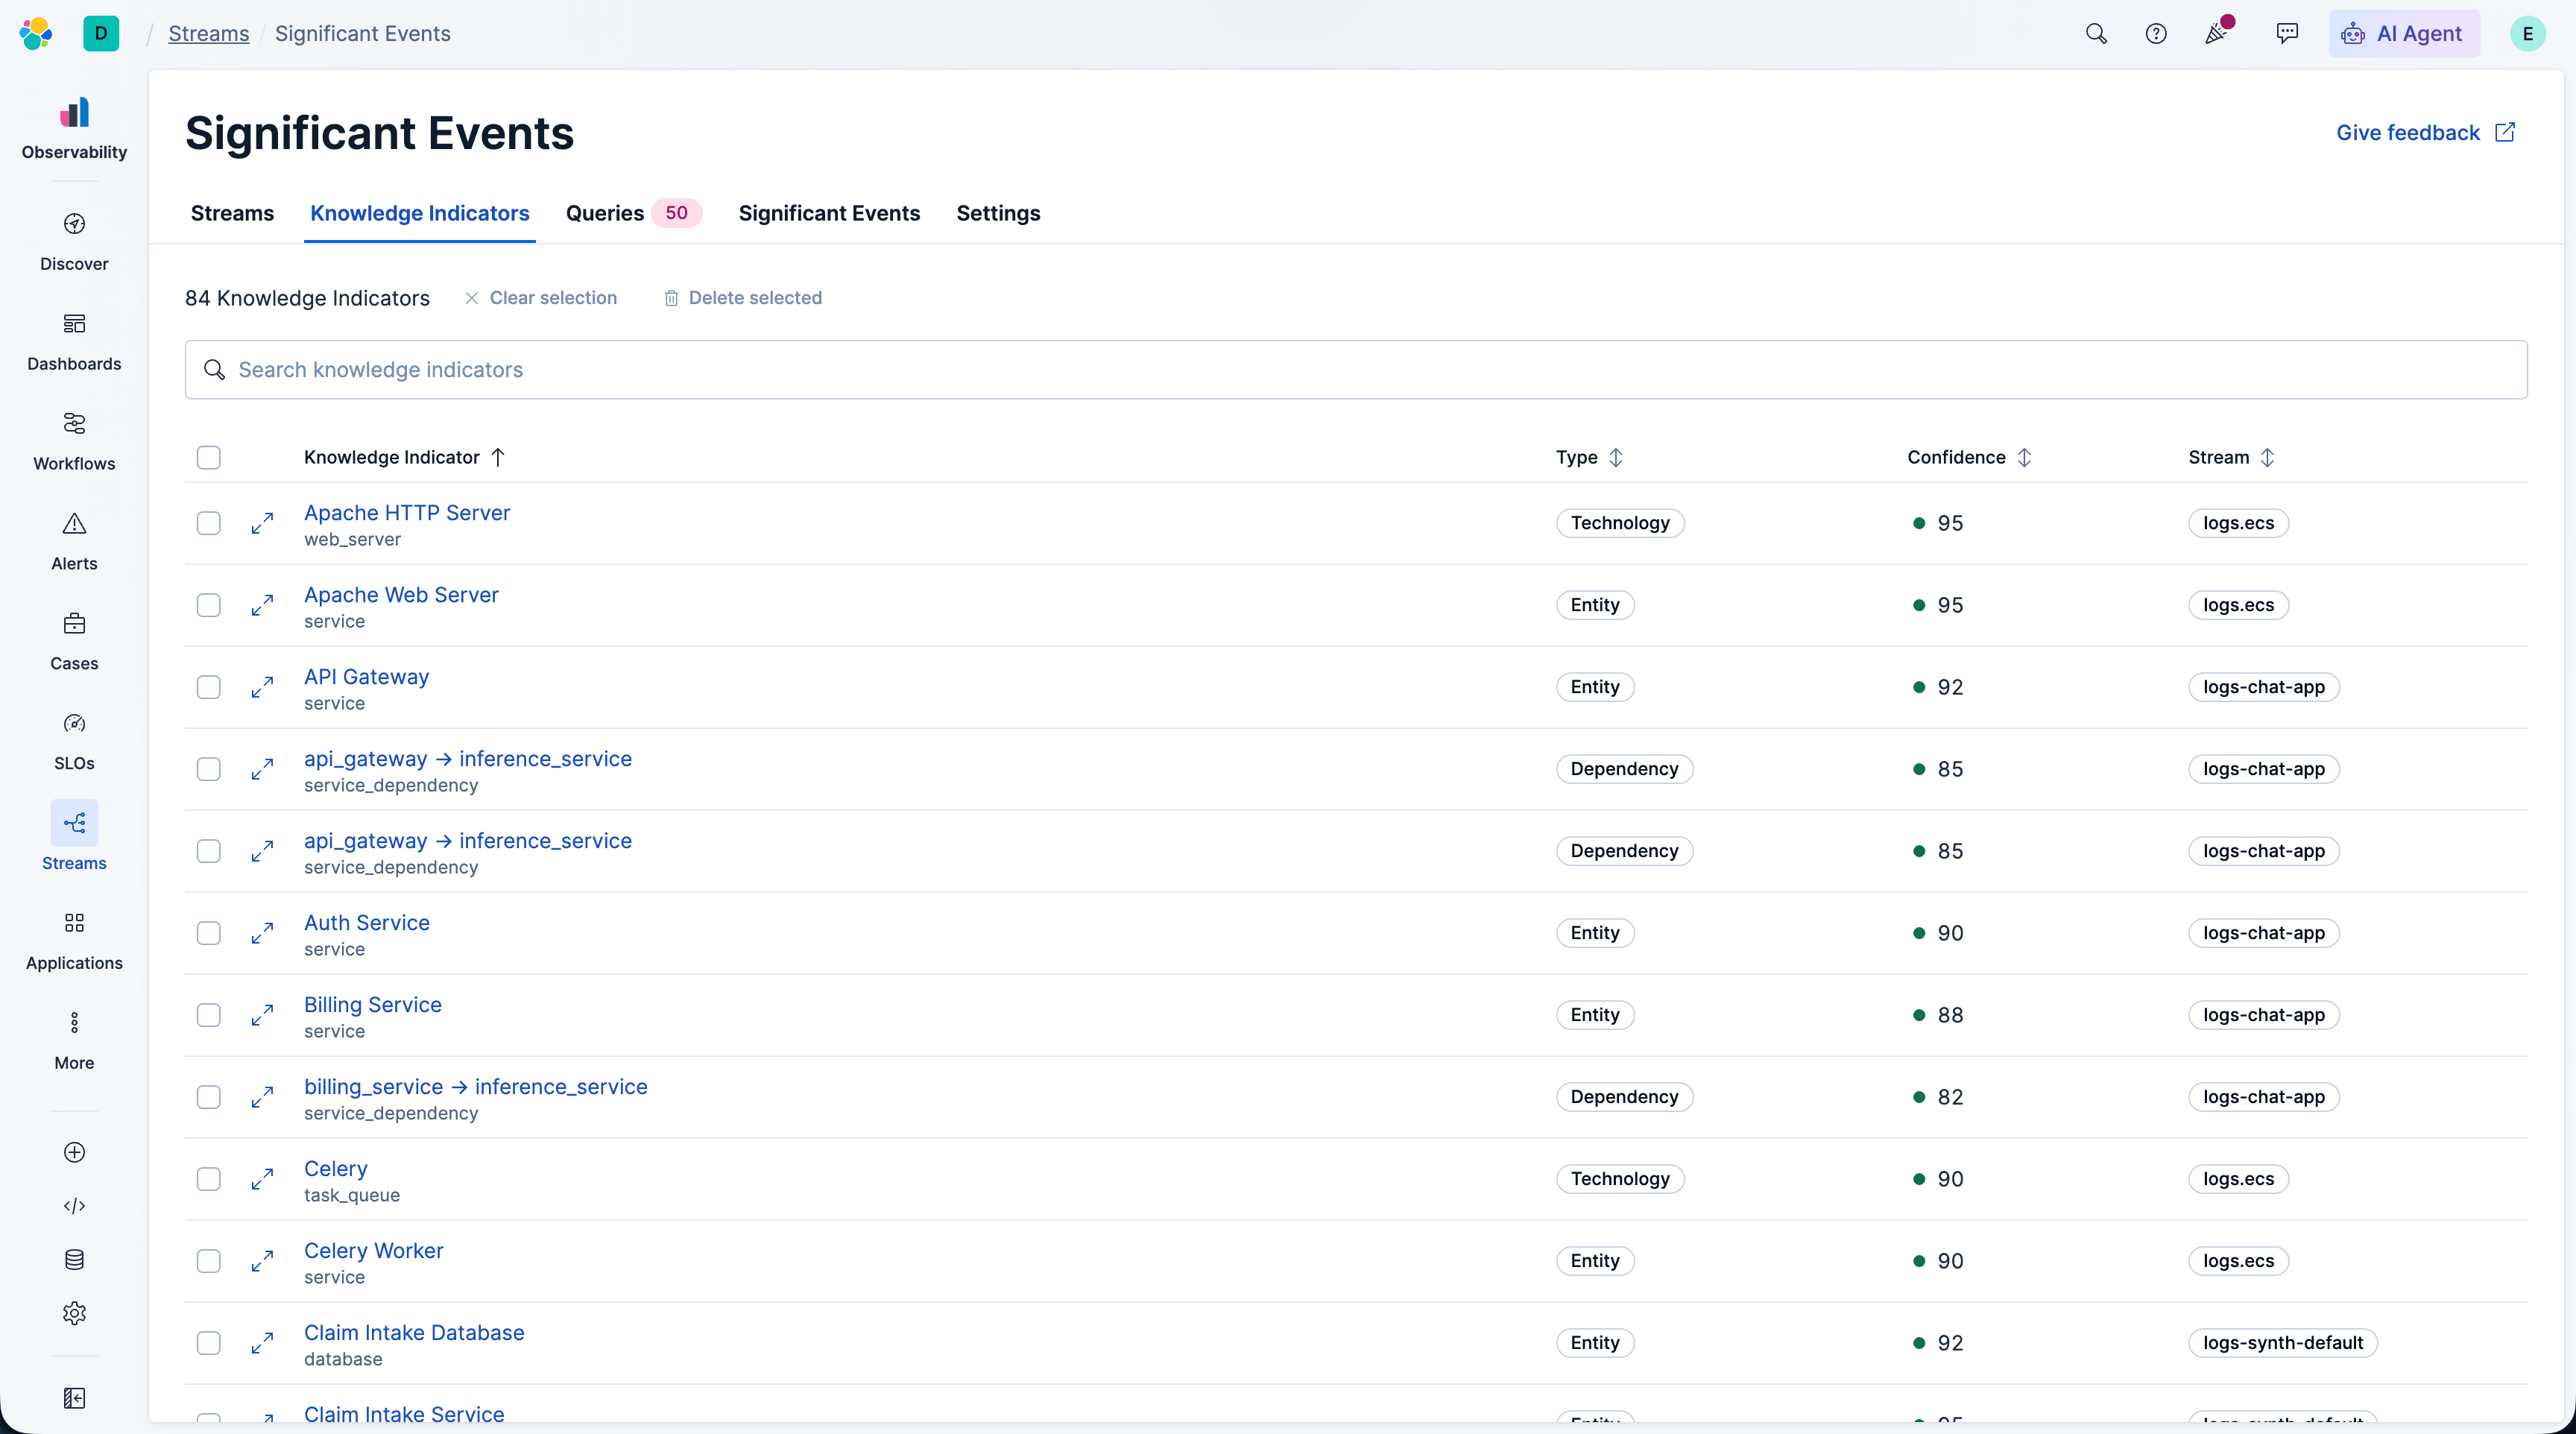Open the Elastic logo home

click(x=36, y=33)
